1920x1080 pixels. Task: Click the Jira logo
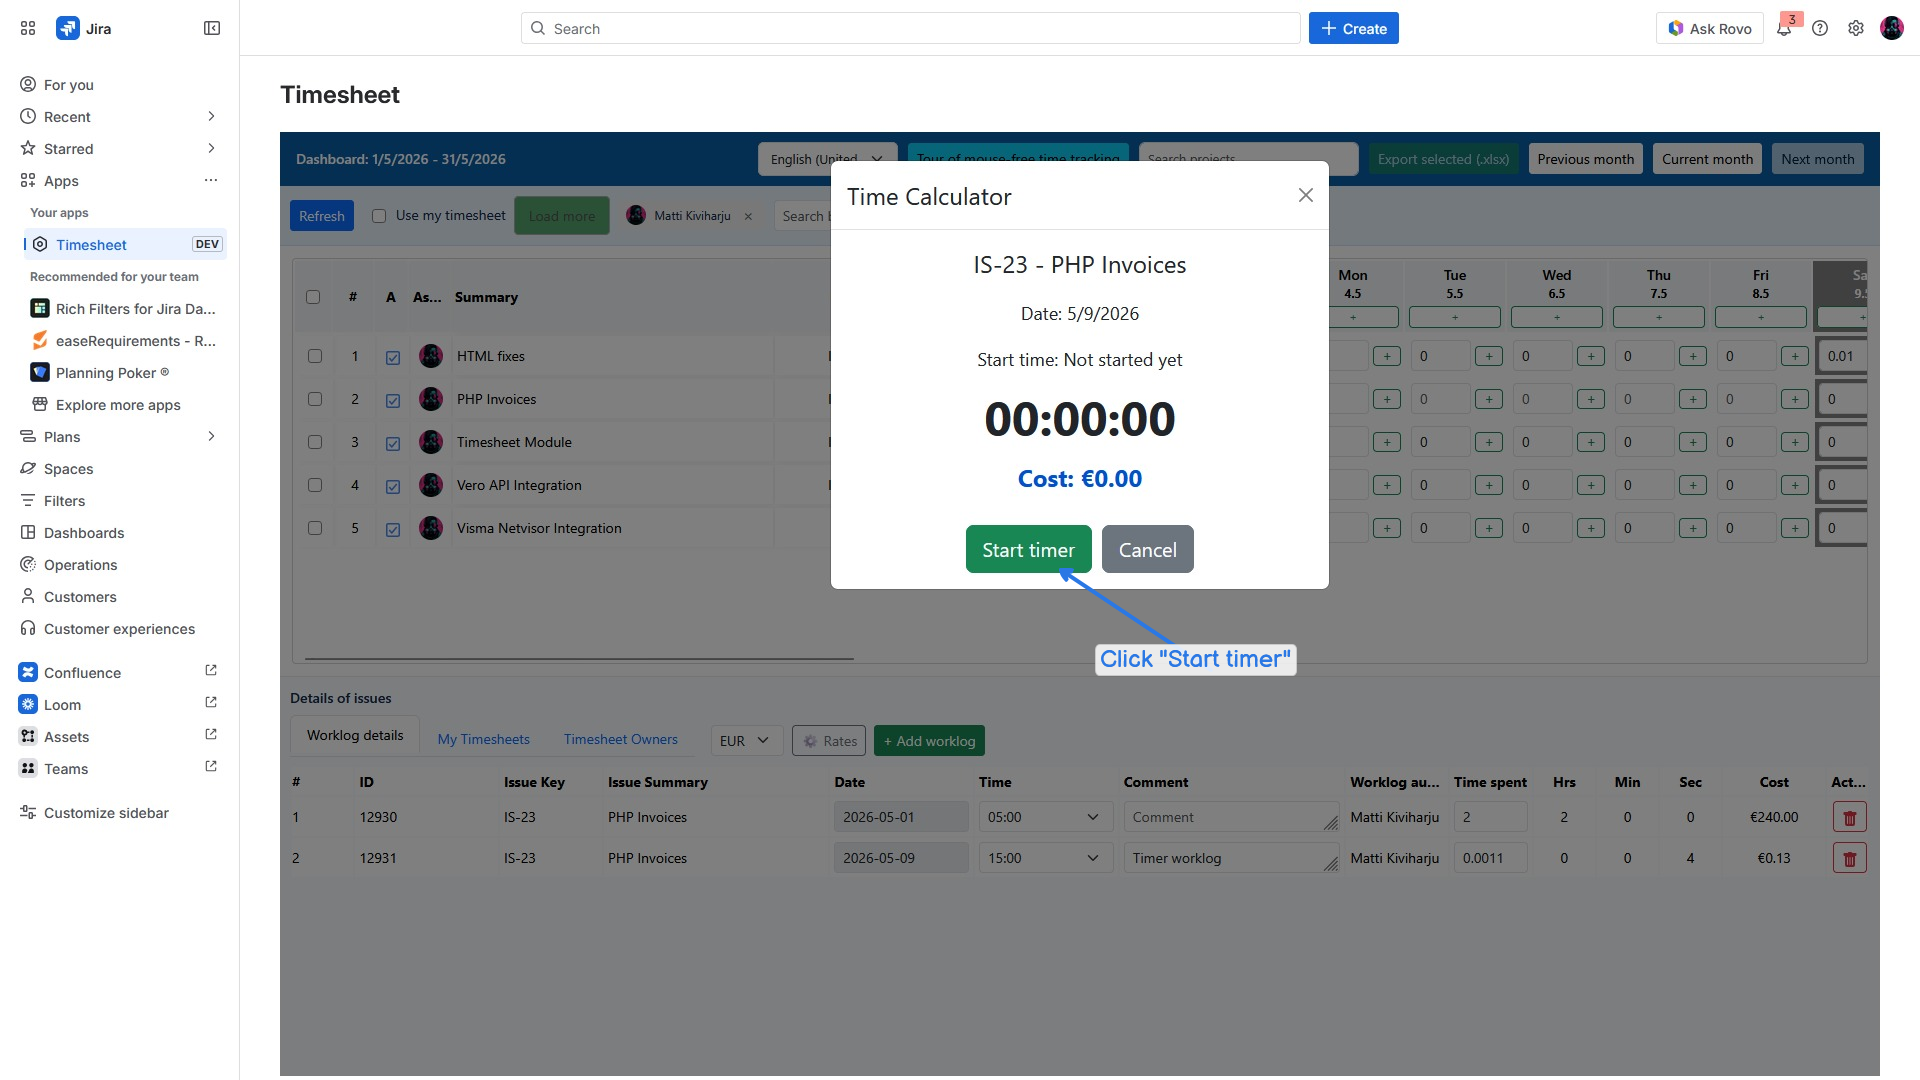(68, 28)
